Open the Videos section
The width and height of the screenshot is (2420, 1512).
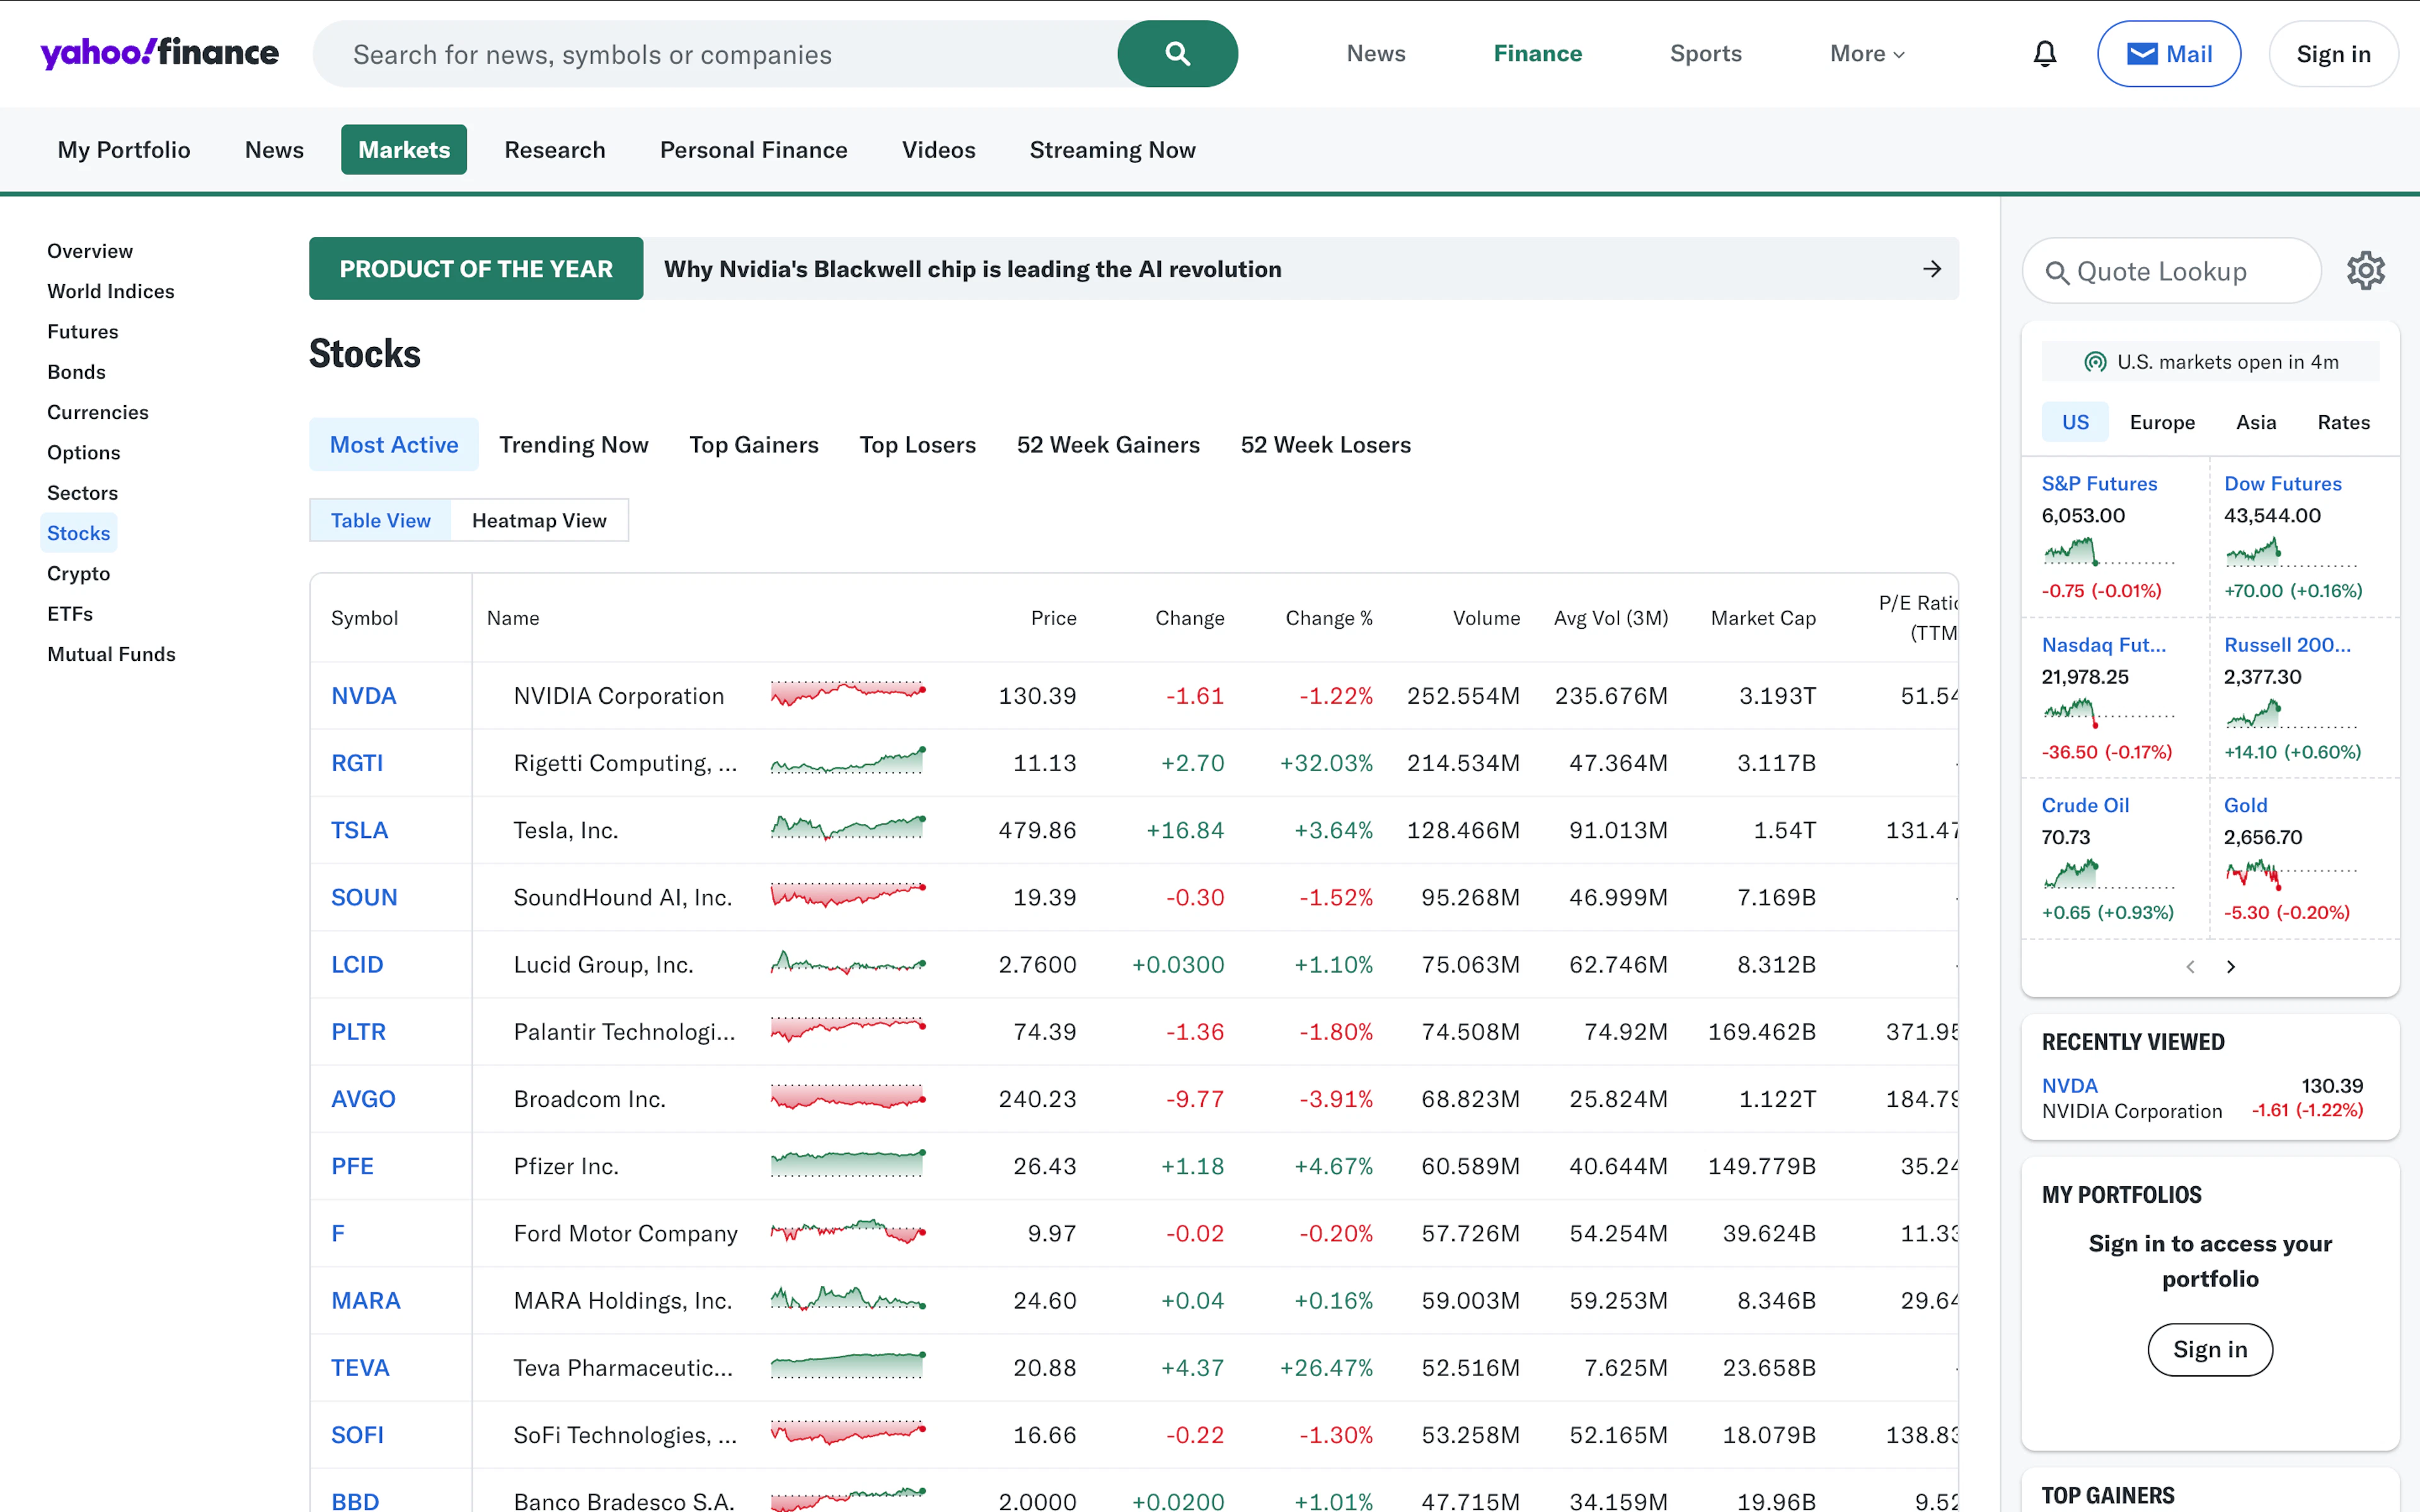(x=938, y=150)
